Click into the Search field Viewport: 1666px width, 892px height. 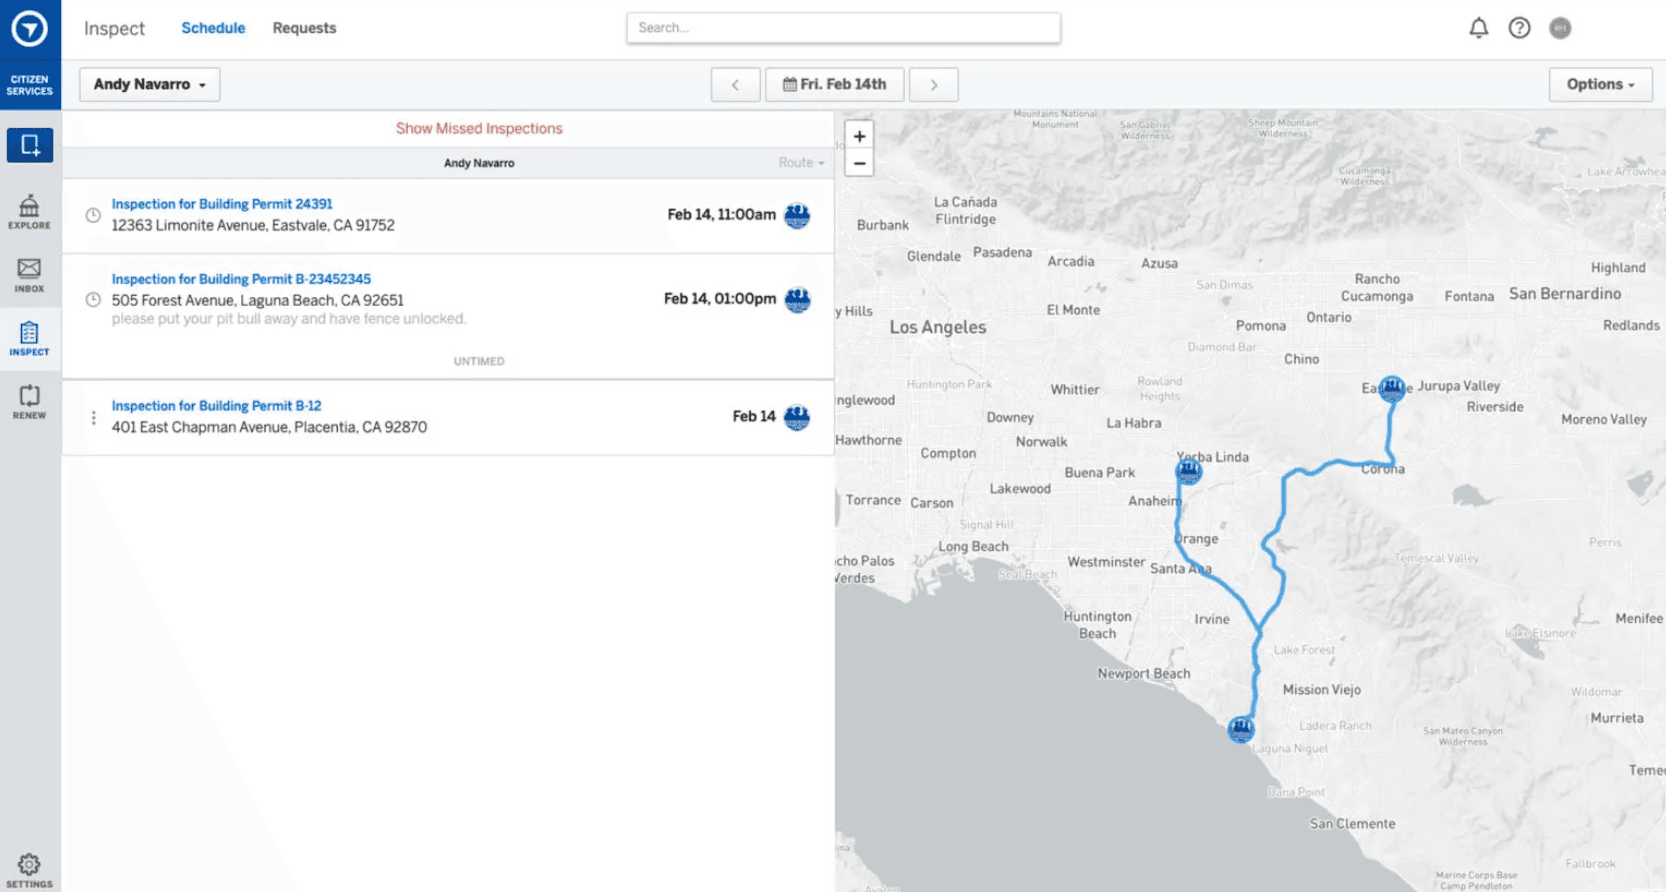click(843, 28)
